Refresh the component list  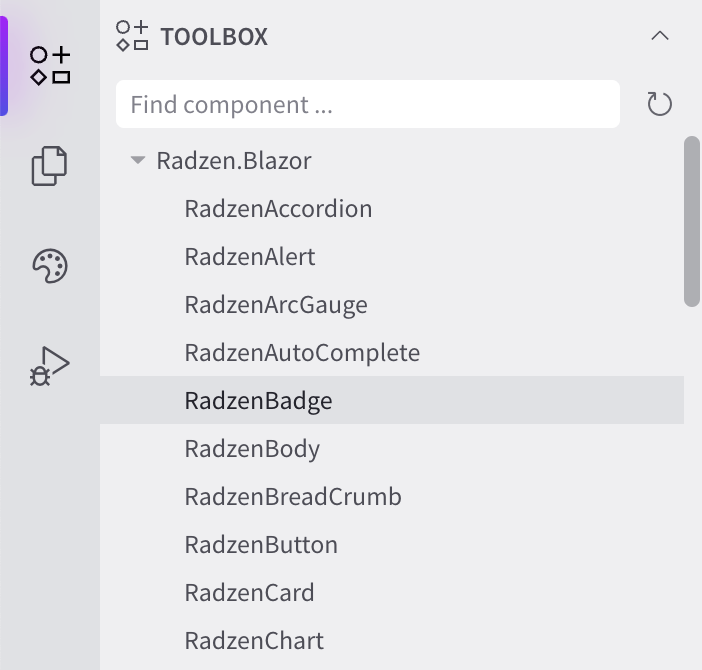[659, 104]
